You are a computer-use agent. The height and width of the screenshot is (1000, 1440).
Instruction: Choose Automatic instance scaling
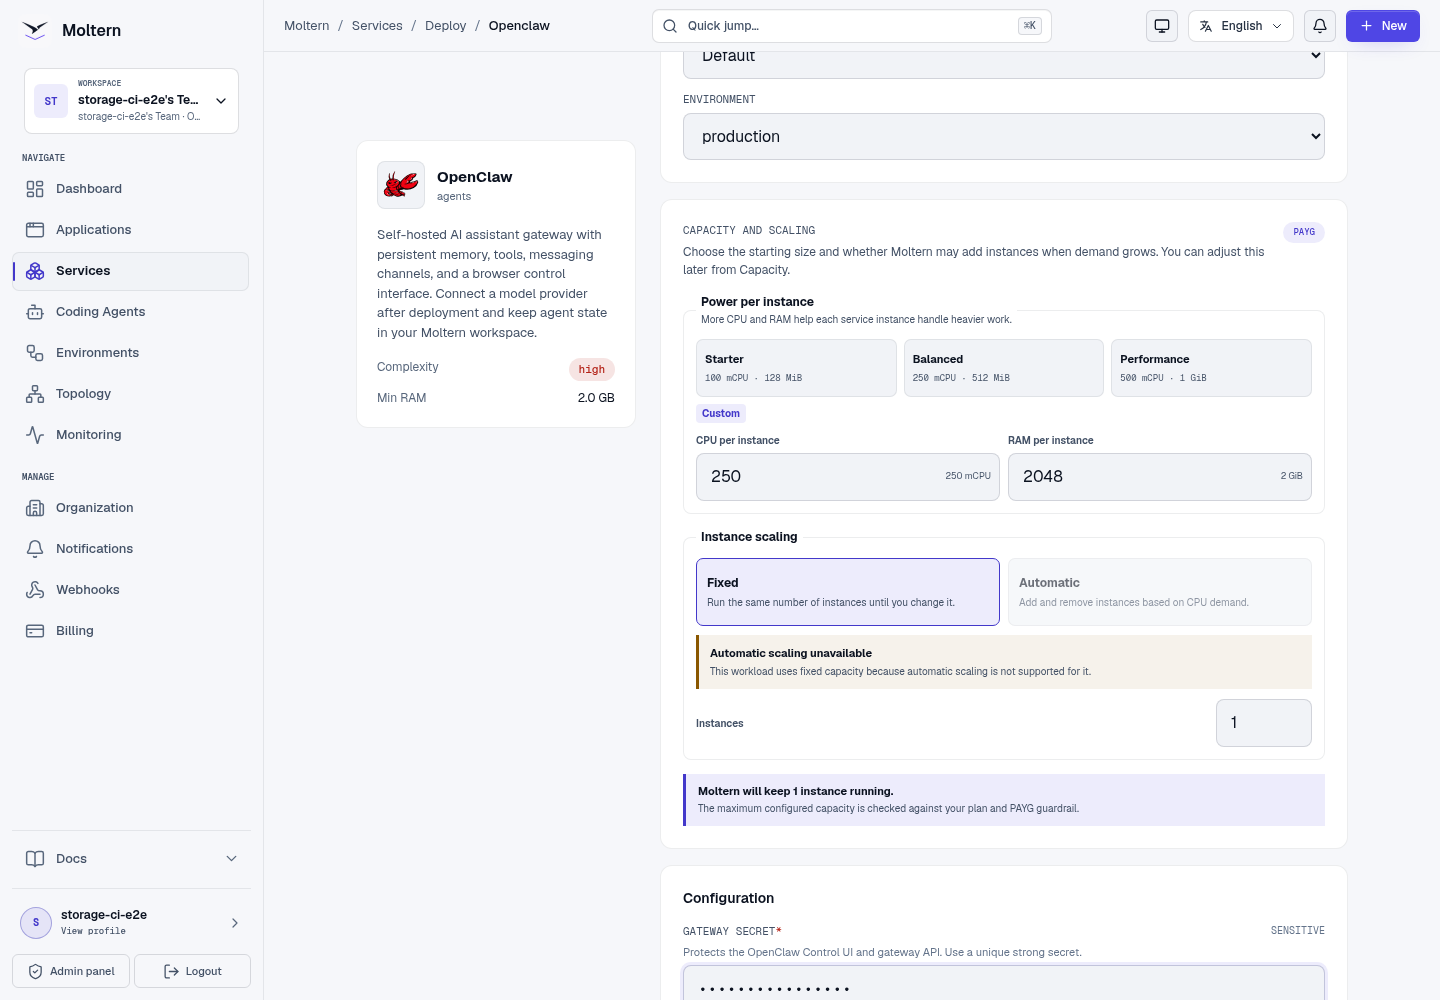[x=1160, y=592]
